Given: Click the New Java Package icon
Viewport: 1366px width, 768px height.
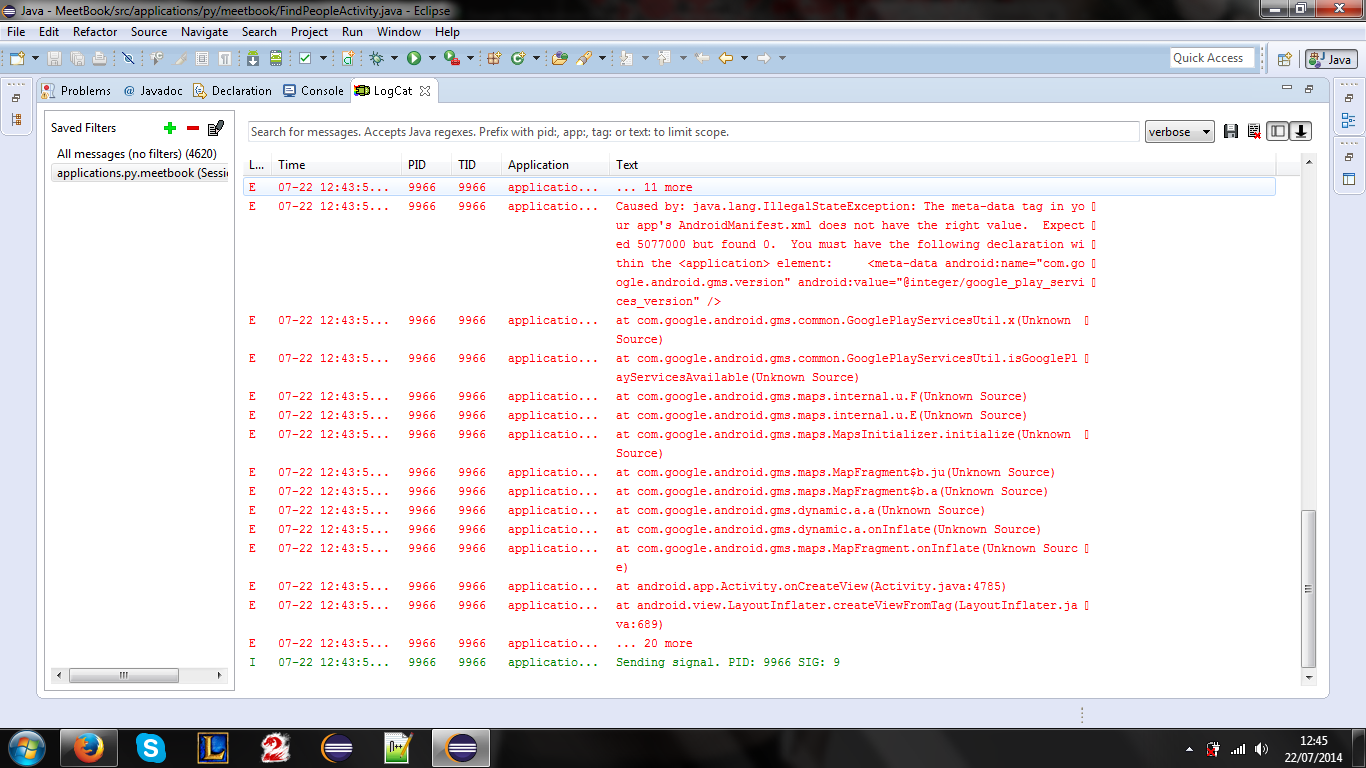Looking at the screenshot, I should point(494,58).
